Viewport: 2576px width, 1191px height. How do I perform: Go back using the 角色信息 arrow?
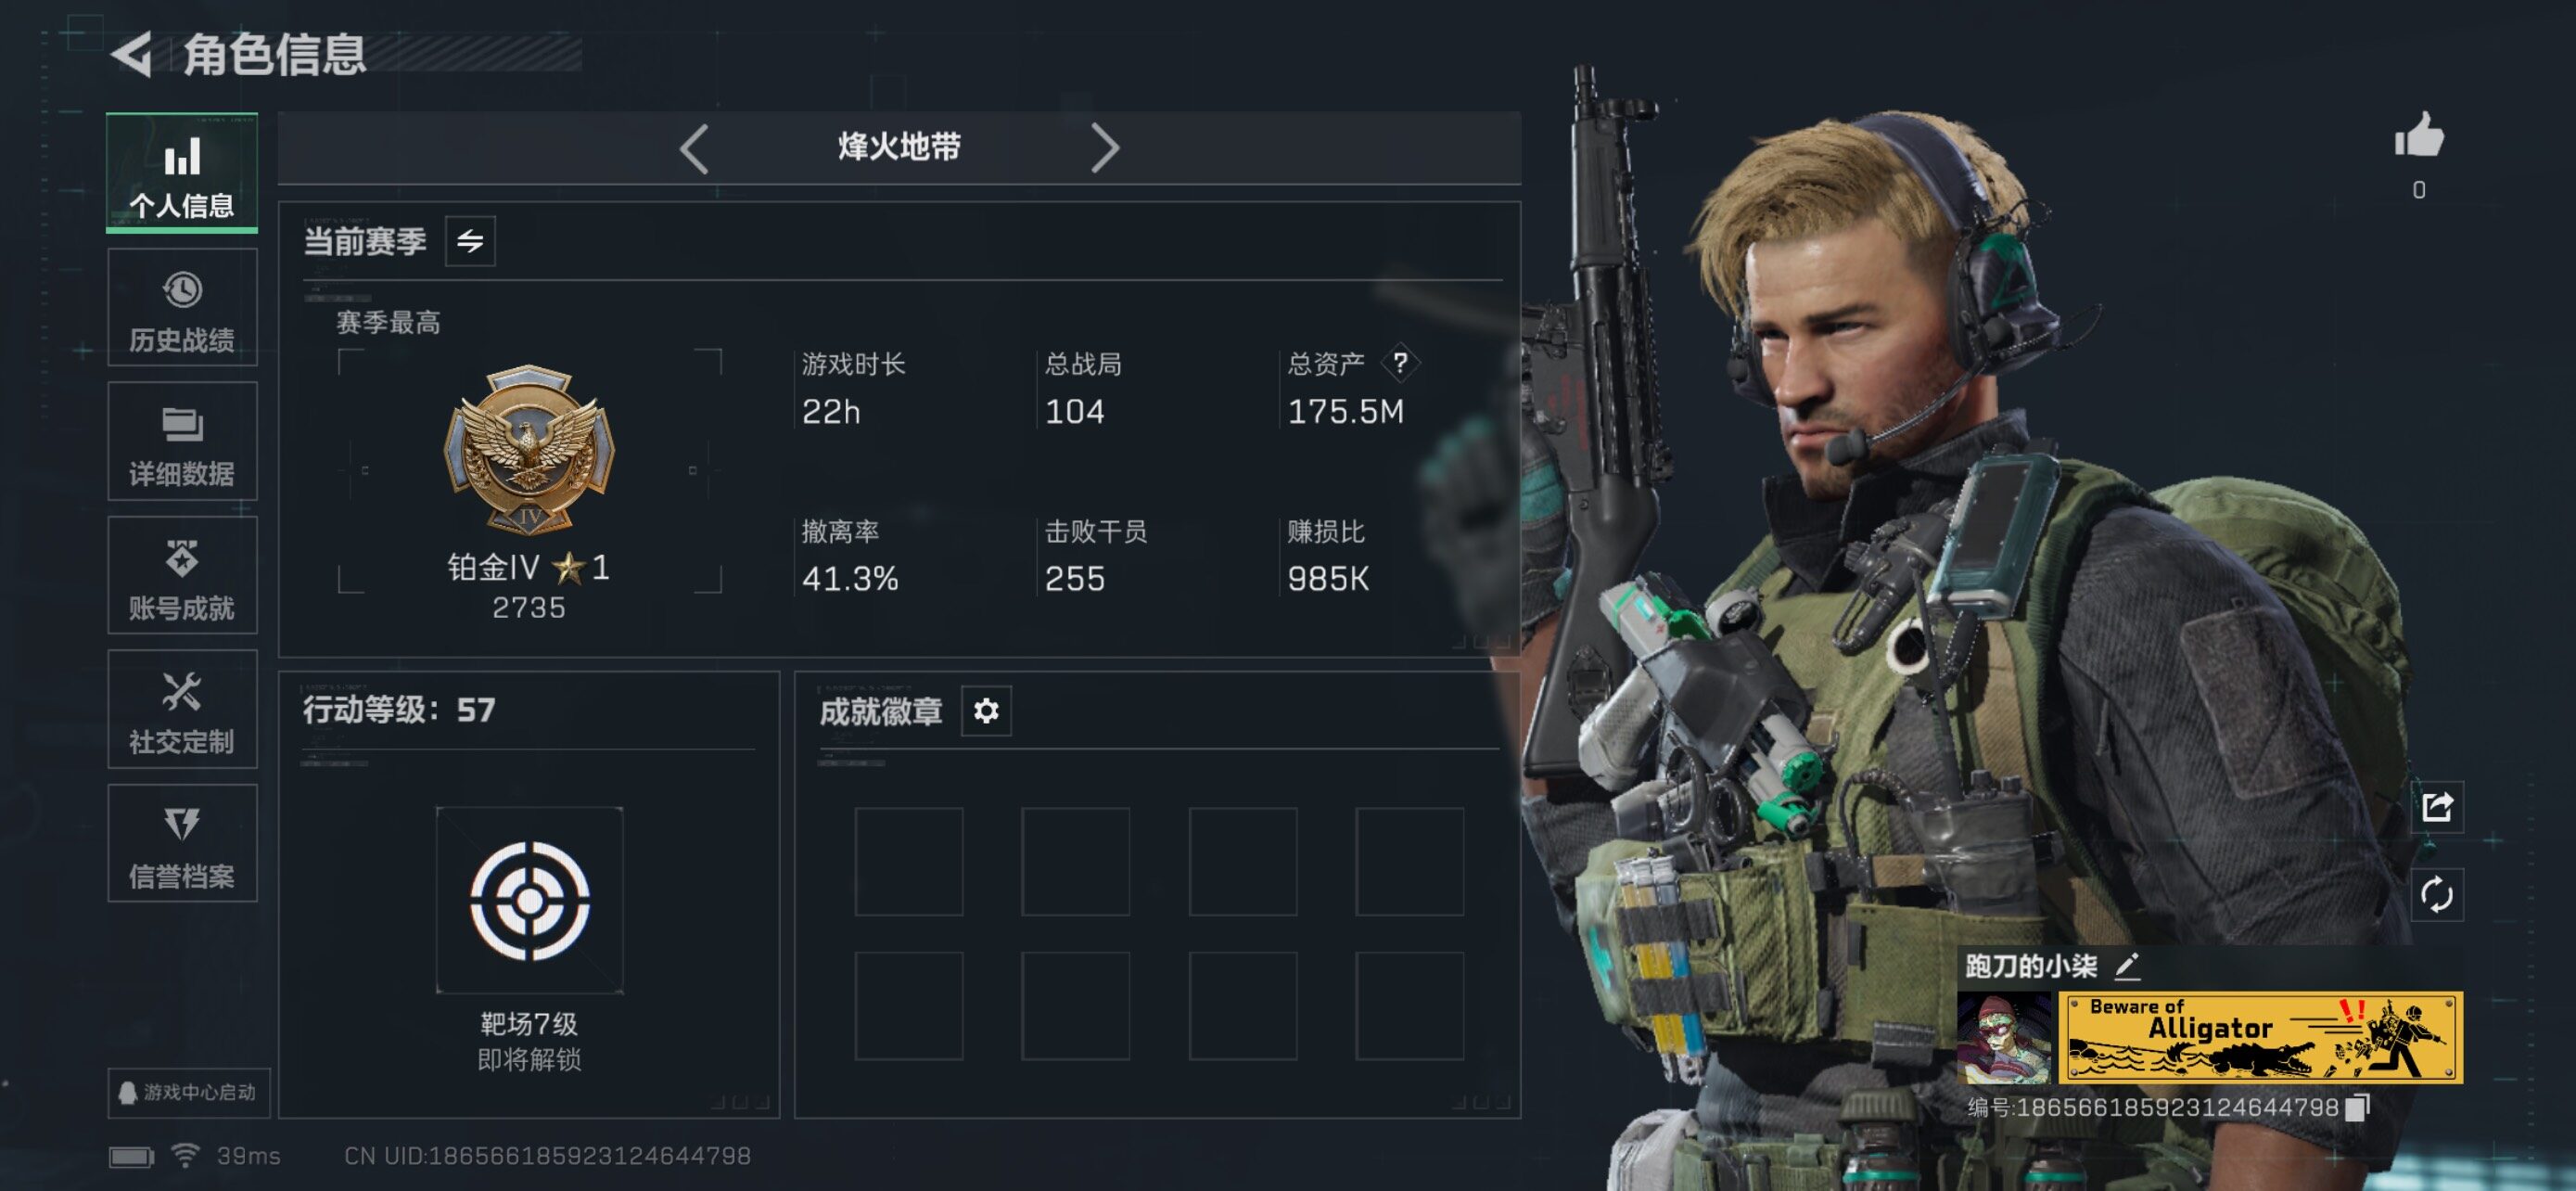(x=132, y=53)
